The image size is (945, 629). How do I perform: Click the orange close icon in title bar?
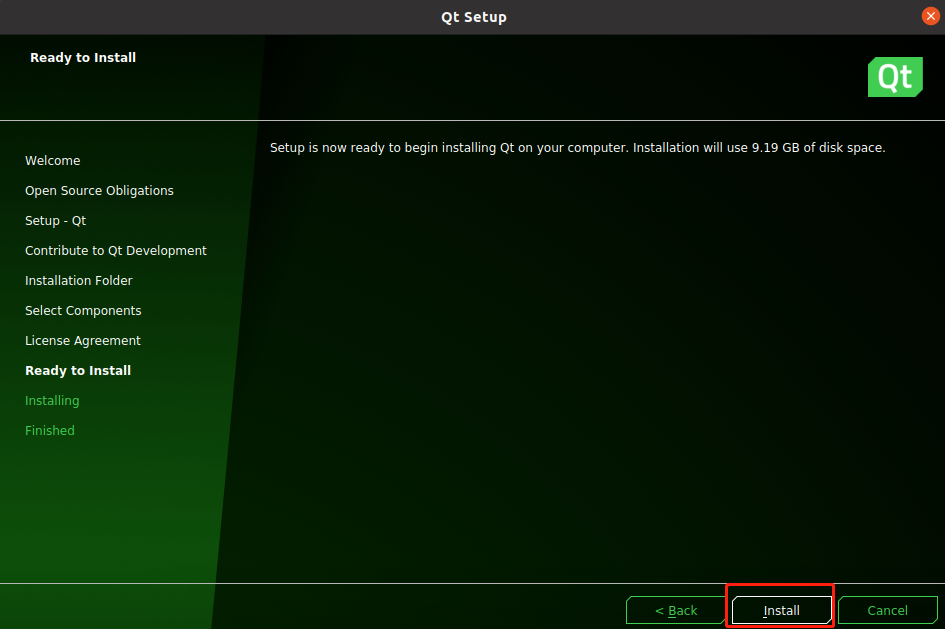[931, 16]
